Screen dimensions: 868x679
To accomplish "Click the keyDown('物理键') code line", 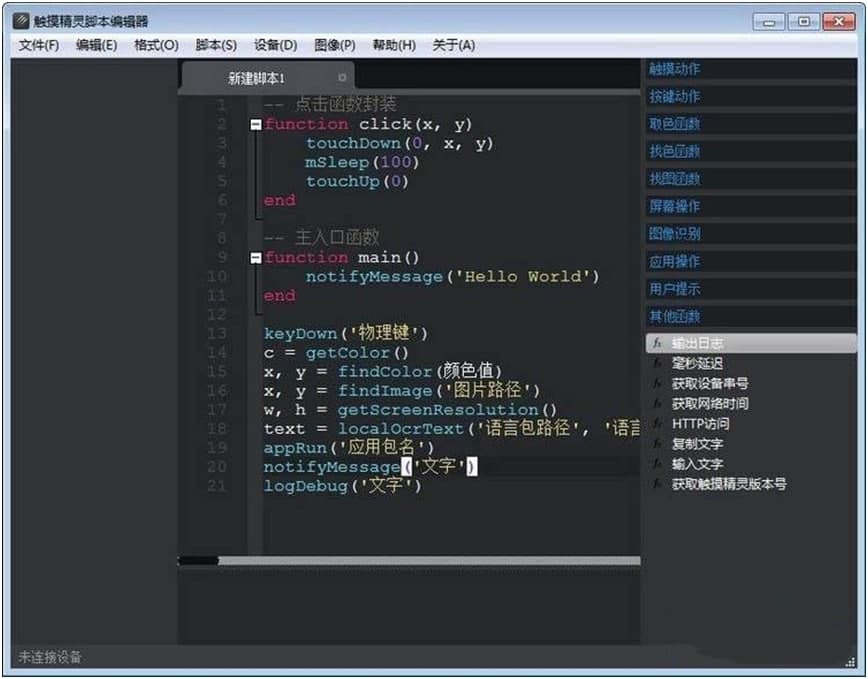I will click(345, 334).
